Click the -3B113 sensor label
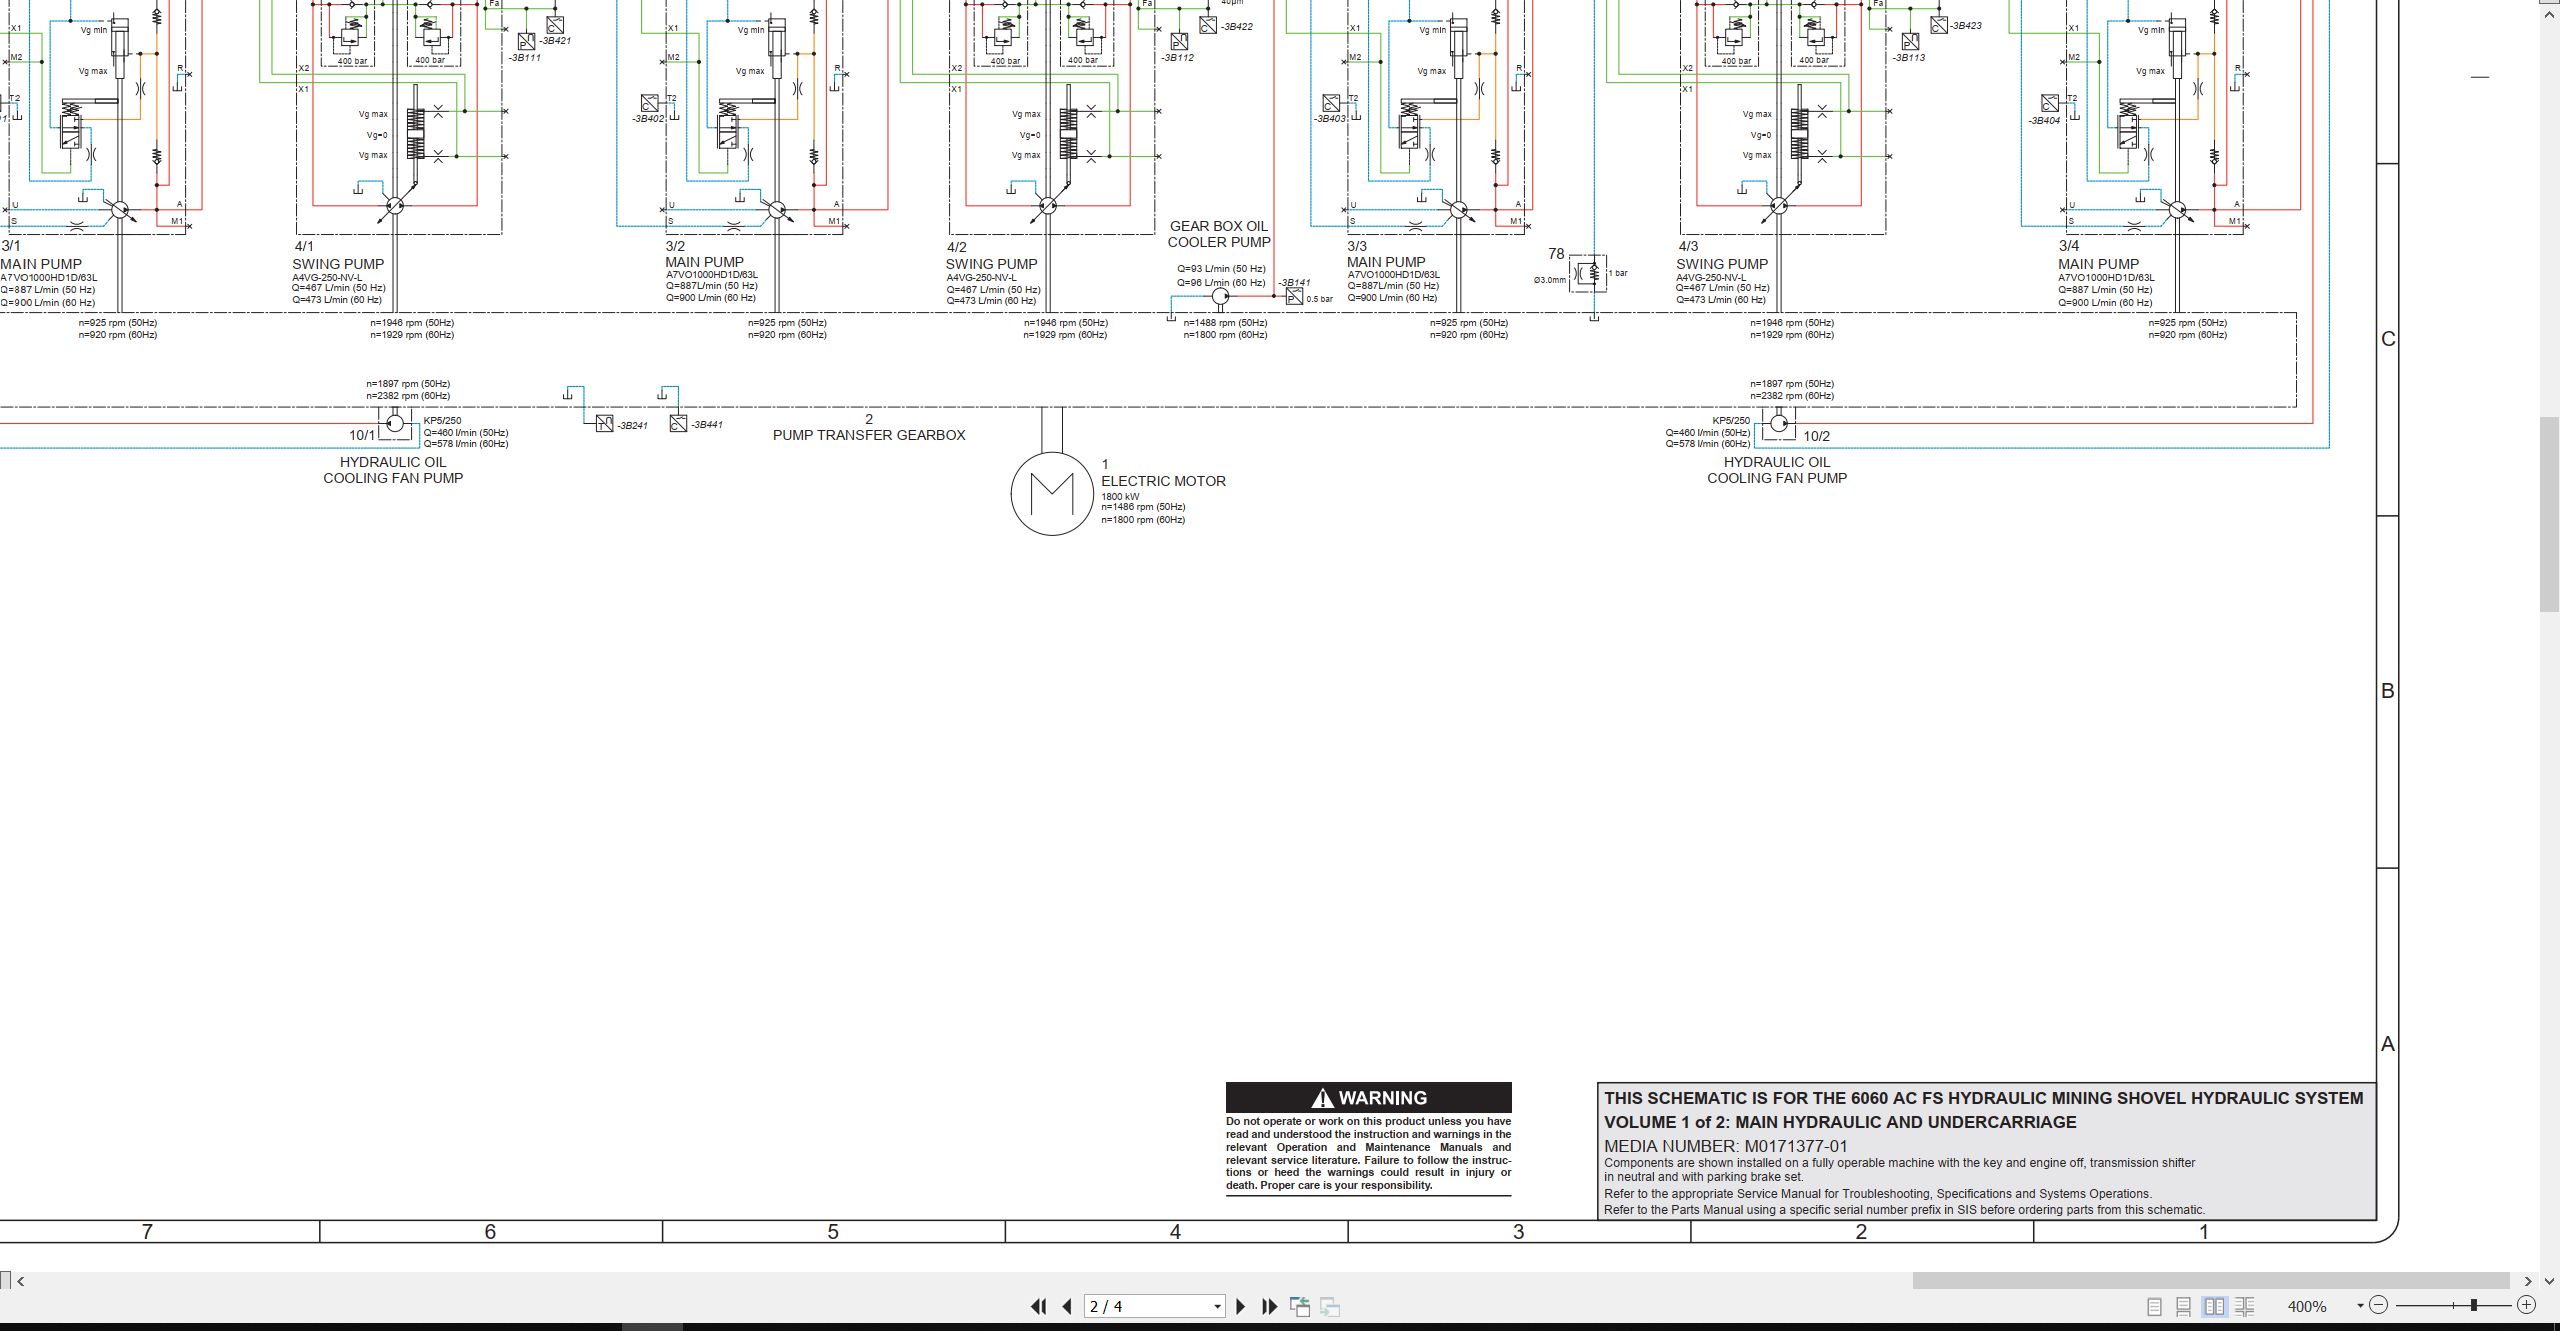The width and height of the screenshot is (2560, 1331). [1909, 58]
